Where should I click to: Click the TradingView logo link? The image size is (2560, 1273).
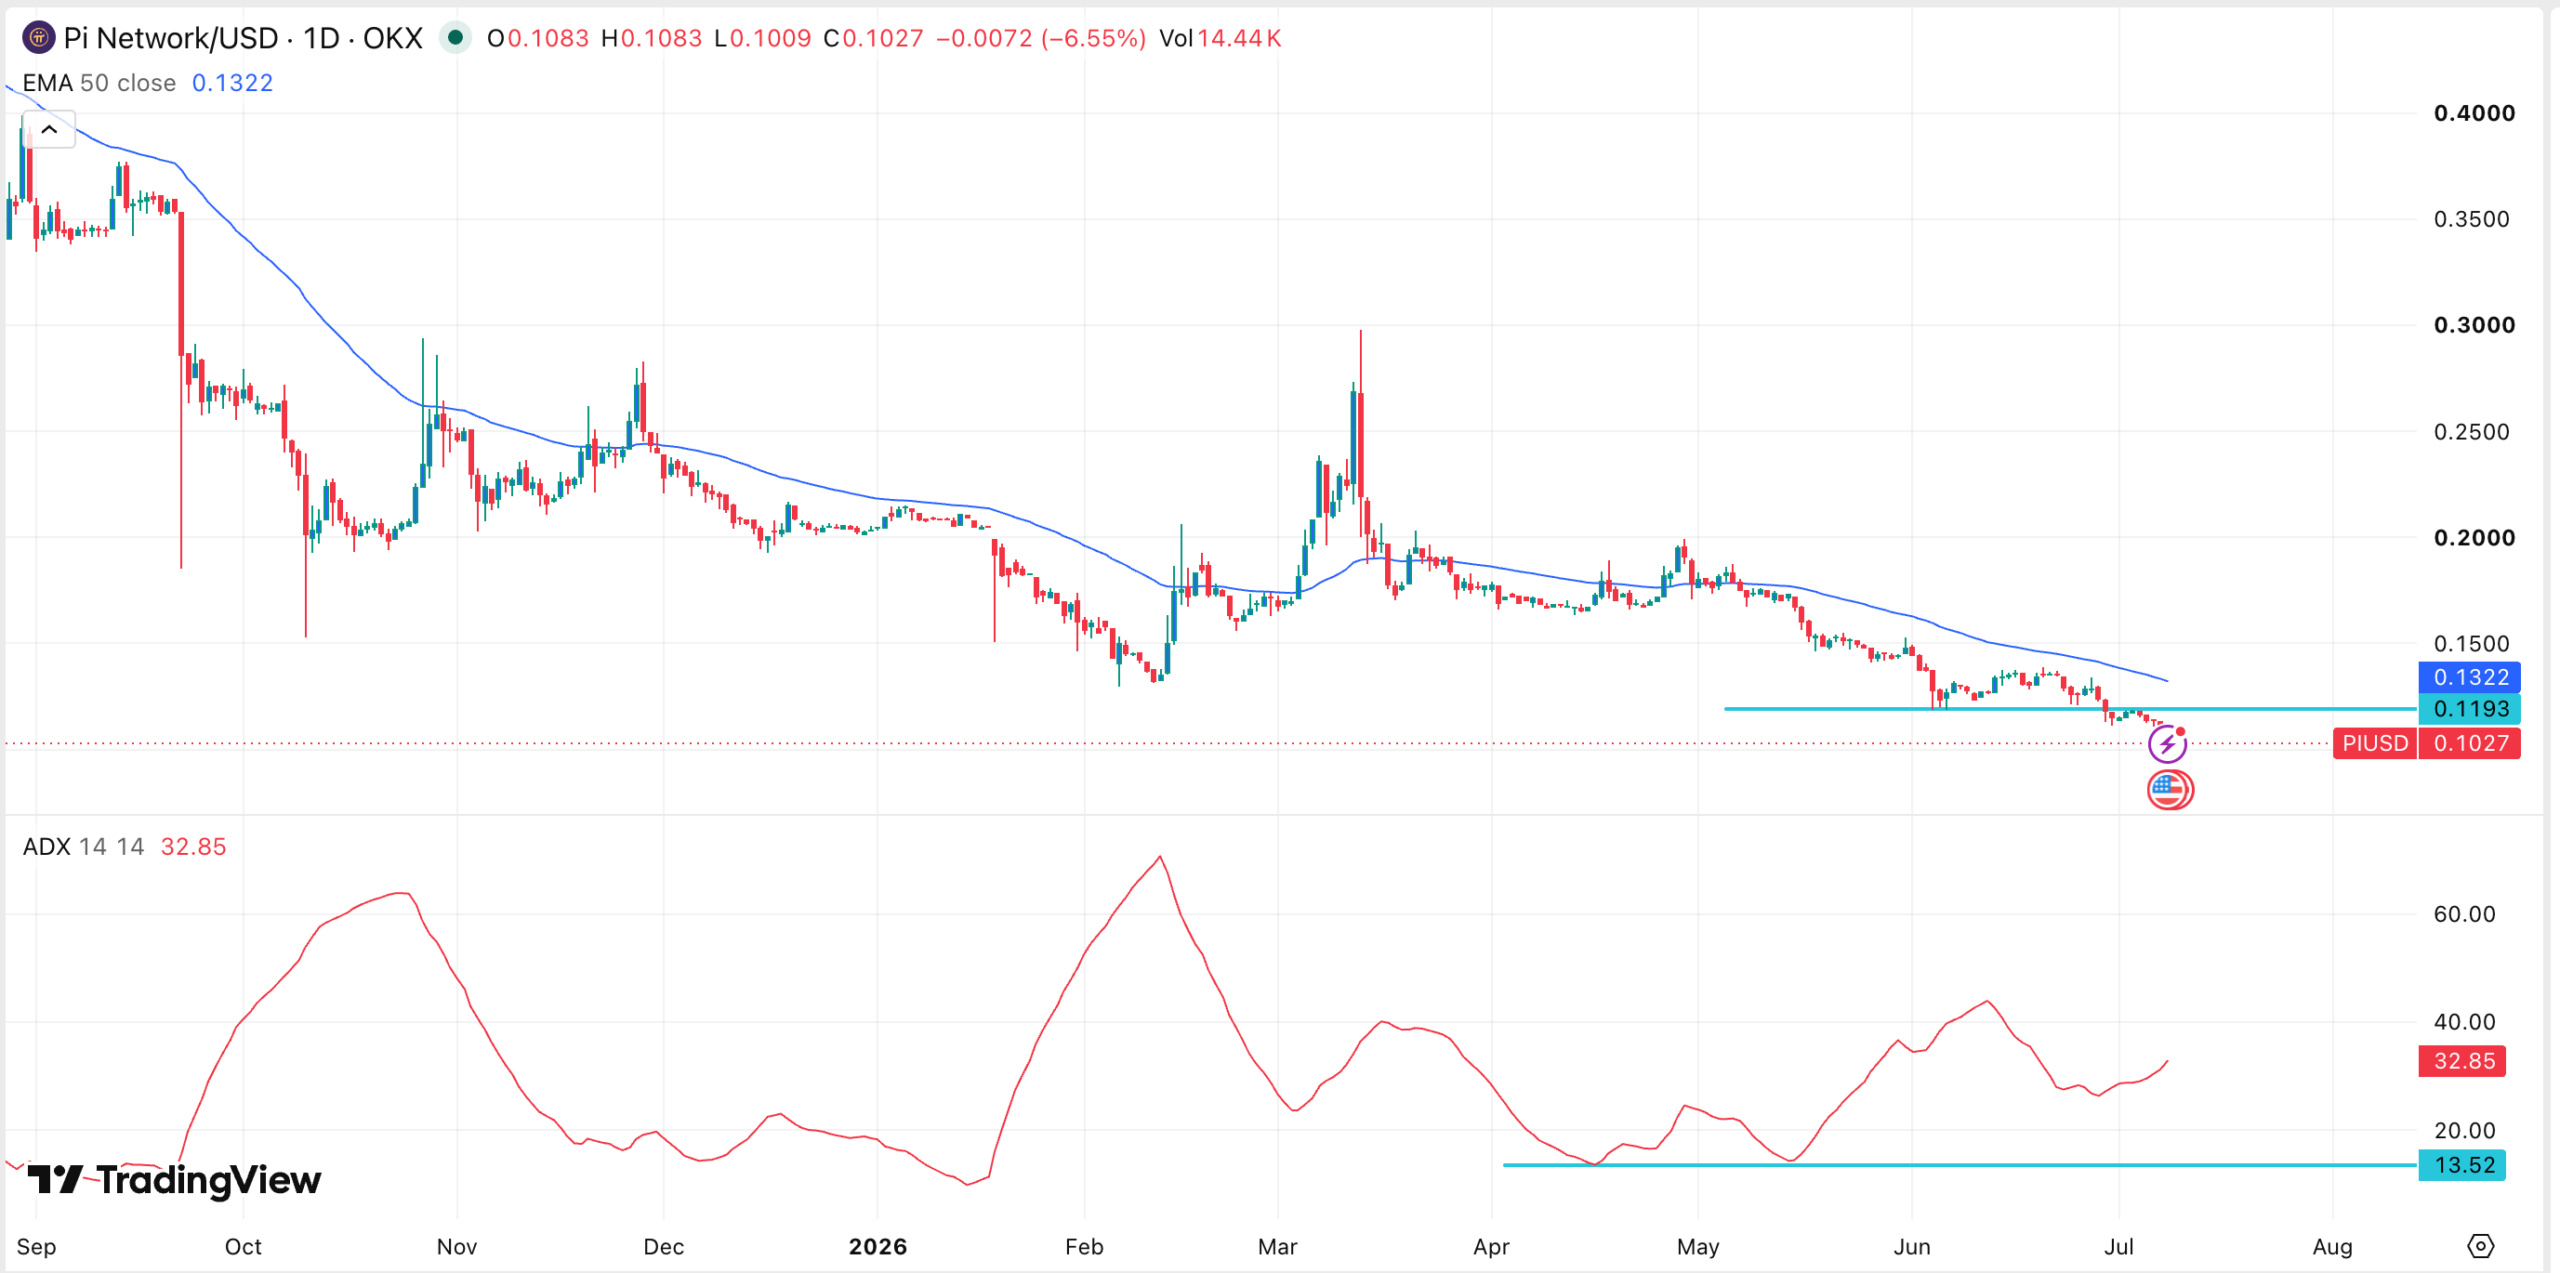coord(174,1180)
